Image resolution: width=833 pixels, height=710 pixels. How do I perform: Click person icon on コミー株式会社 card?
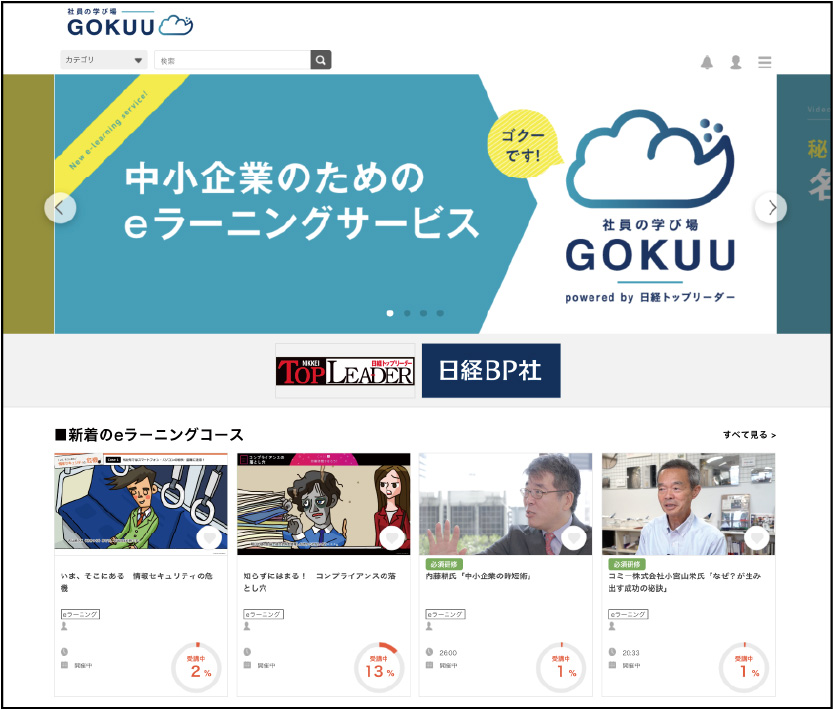pyautogui.click(x=612, y=627)
